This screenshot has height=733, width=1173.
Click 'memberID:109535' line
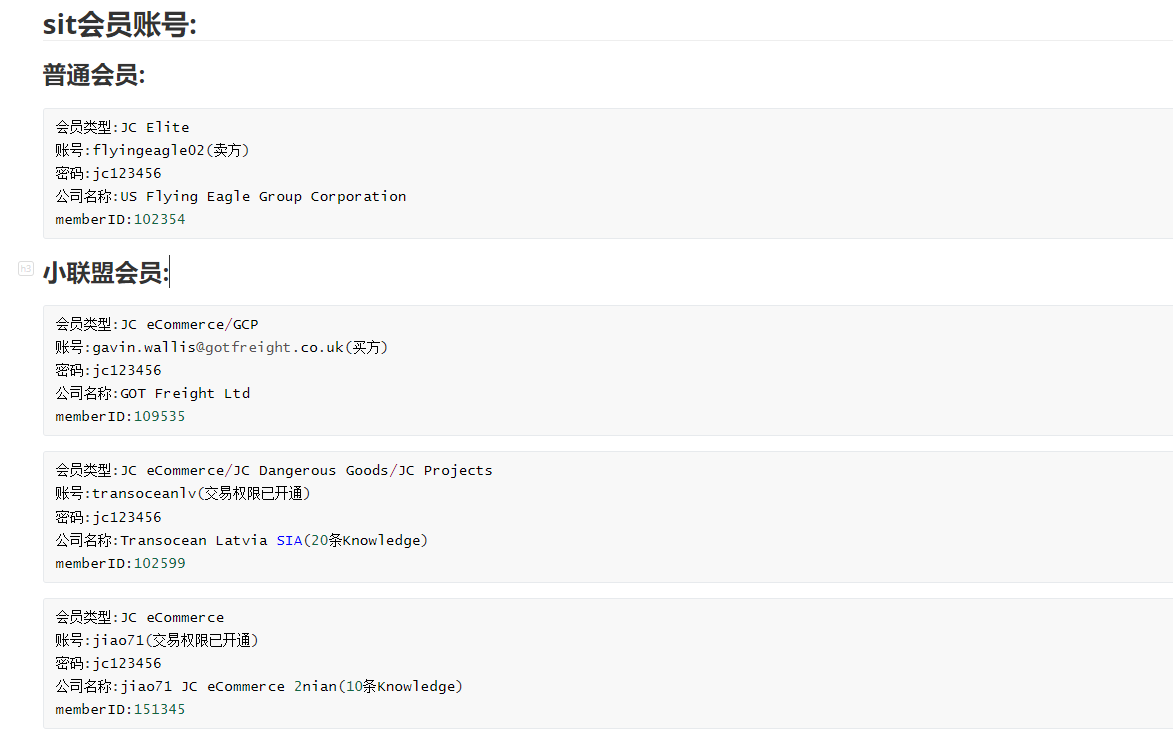(x=120, y=417)
